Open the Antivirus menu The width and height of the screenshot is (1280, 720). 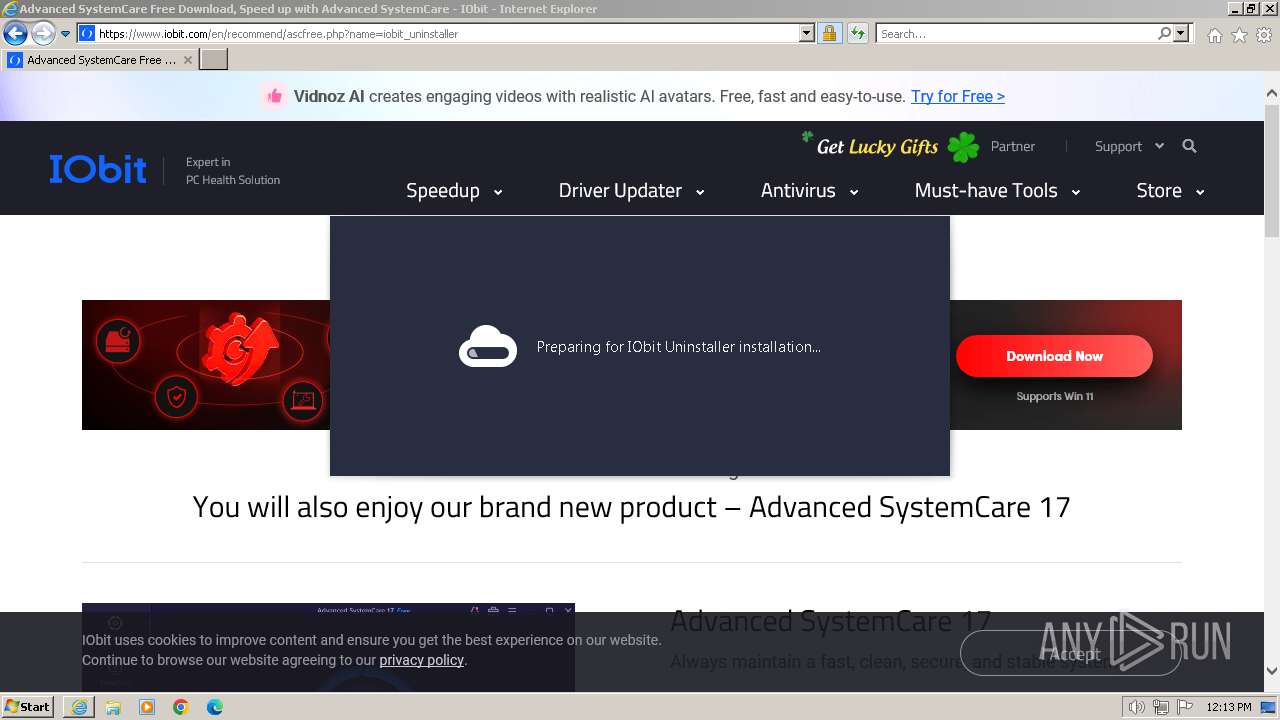[x=809, y=190]
